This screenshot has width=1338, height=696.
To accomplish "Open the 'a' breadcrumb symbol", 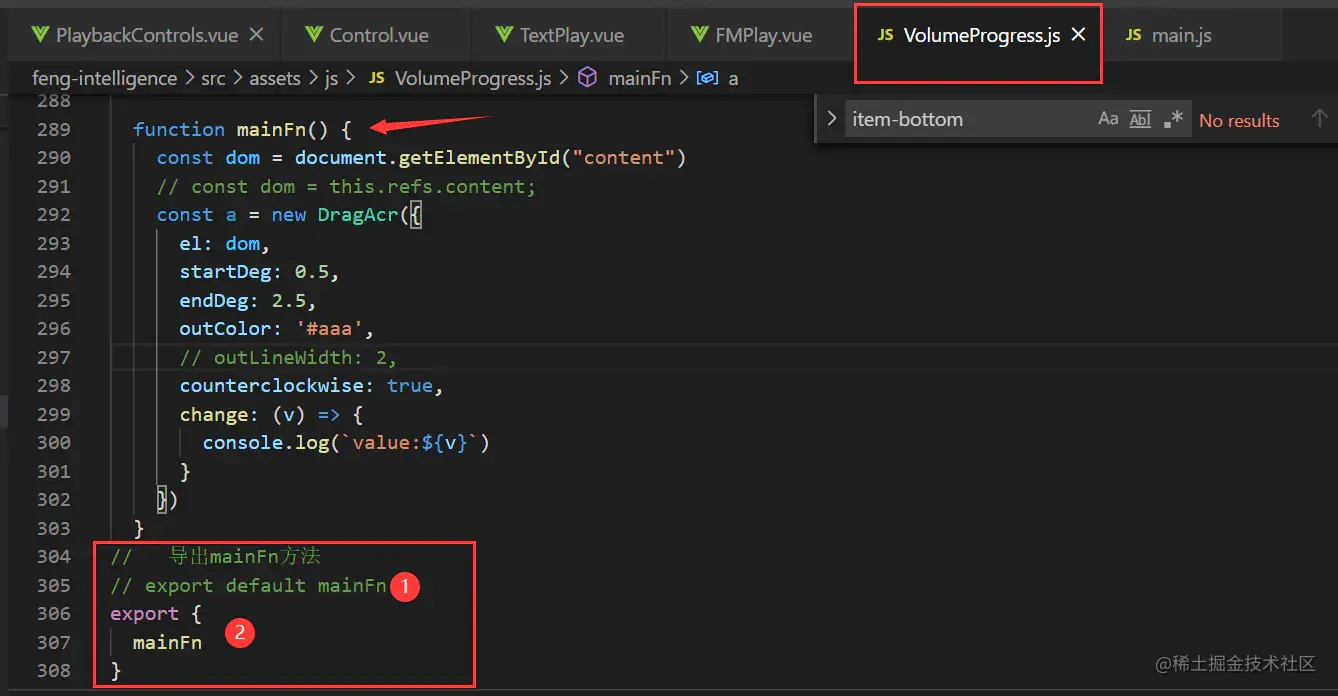I will (x=733, y=78).
